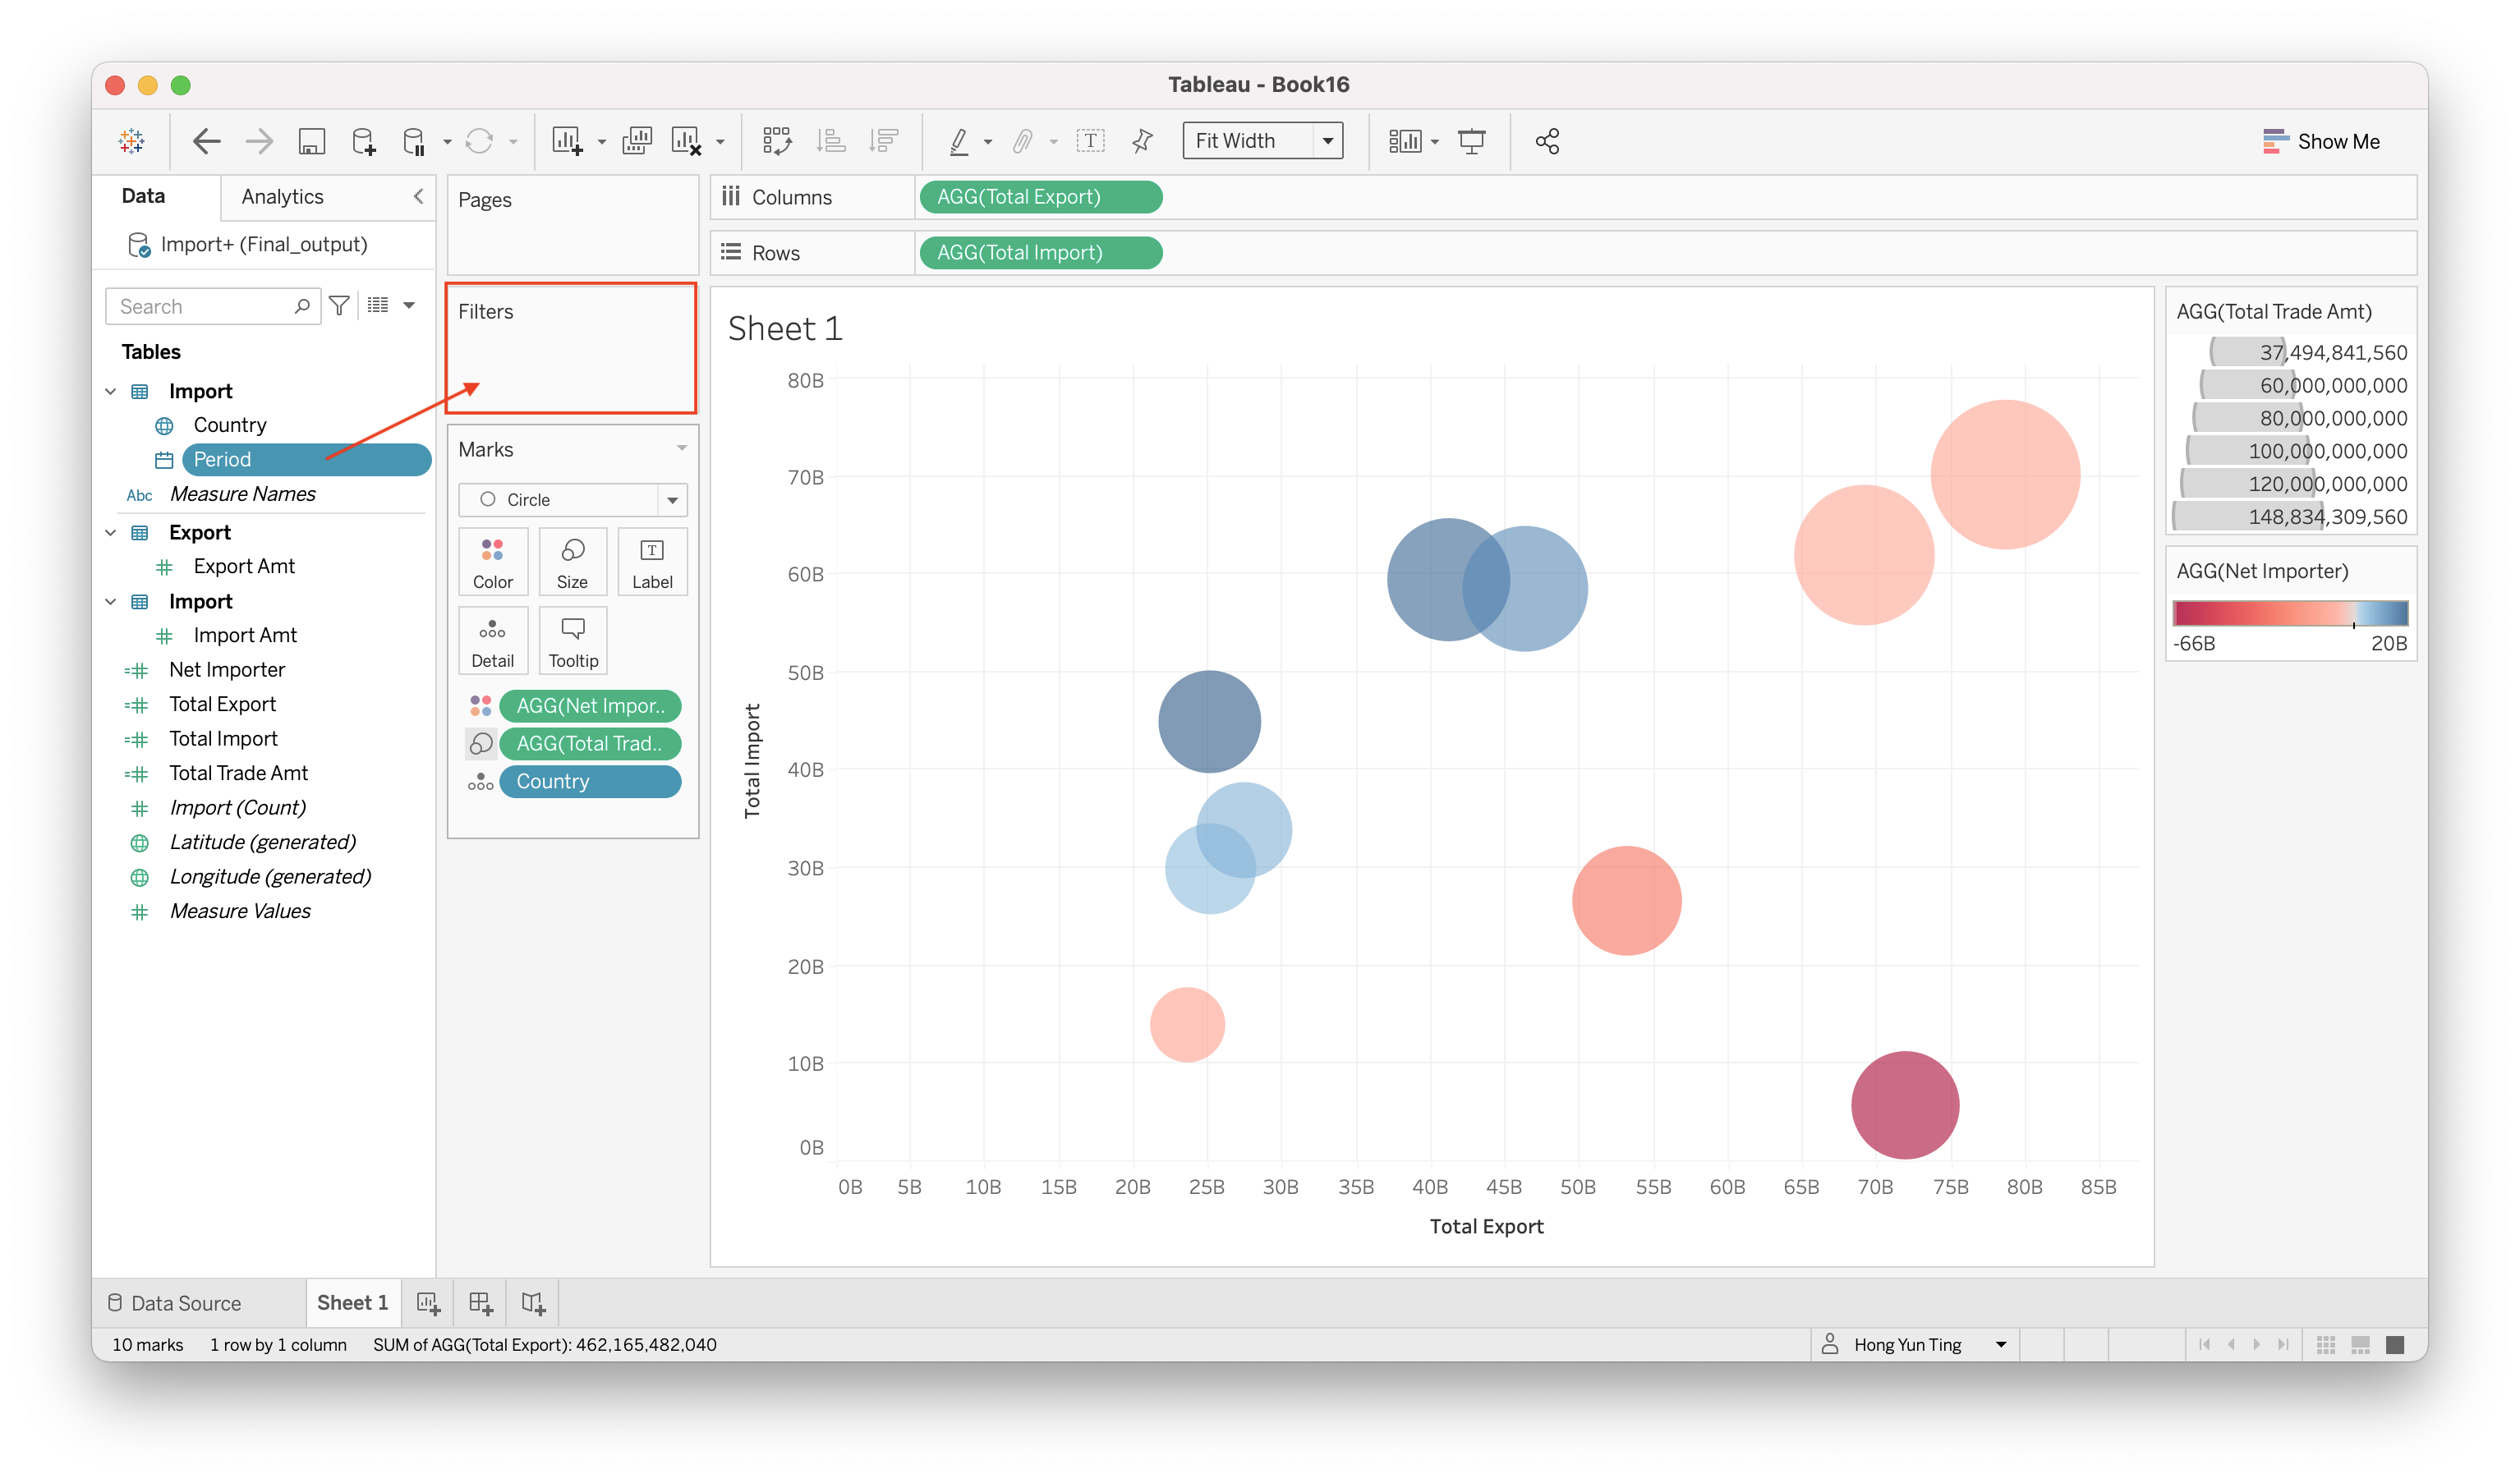Switch to the Analytics tab
Image resolution: width=2520 pixels, height=1483 pixels.
(282, 196)
